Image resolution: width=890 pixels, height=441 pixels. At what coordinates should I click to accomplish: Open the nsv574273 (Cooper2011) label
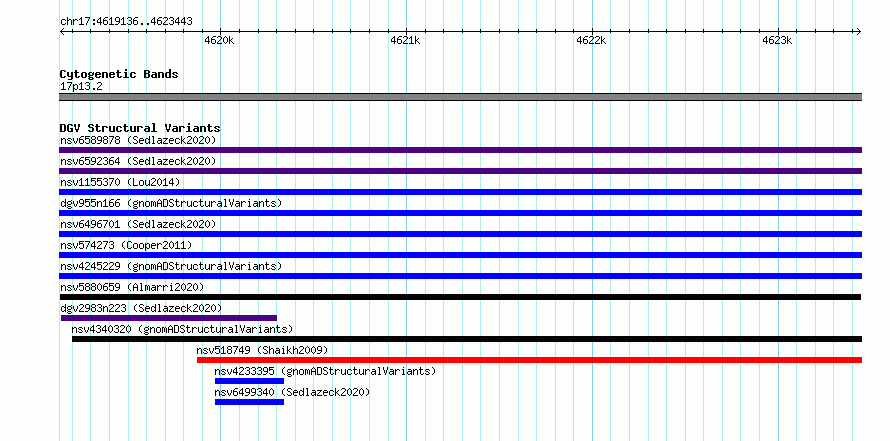tap(126, 245)
